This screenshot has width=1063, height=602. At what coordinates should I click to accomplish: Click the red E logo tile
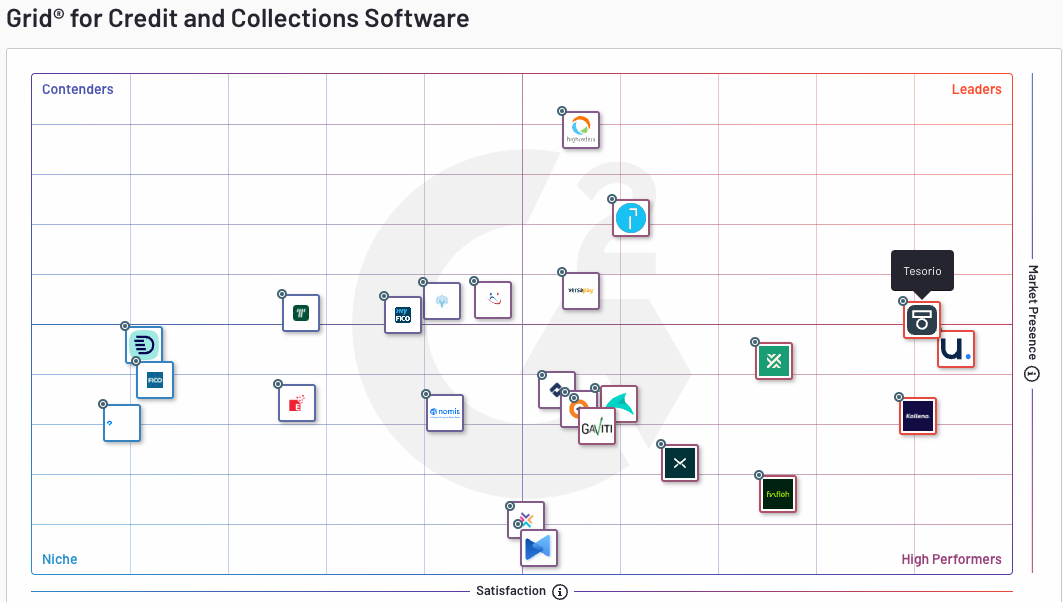297,403
